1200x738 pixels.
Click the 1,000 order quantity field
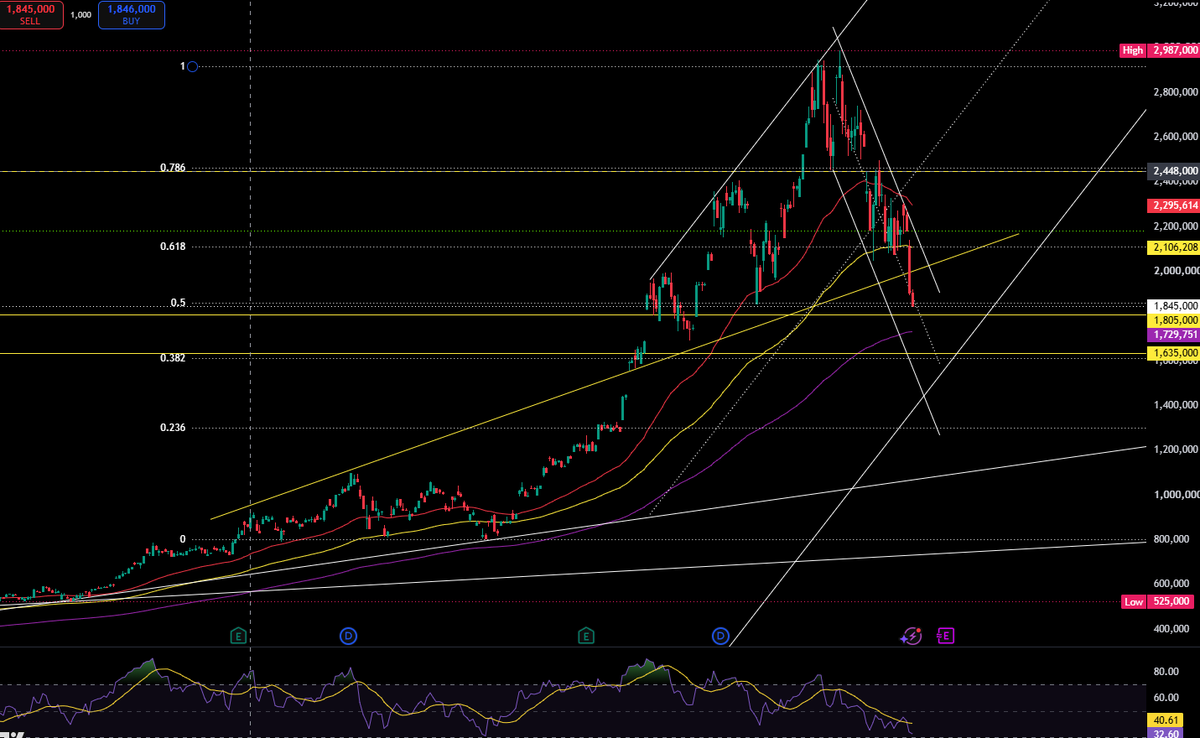(x=81, y=15)
